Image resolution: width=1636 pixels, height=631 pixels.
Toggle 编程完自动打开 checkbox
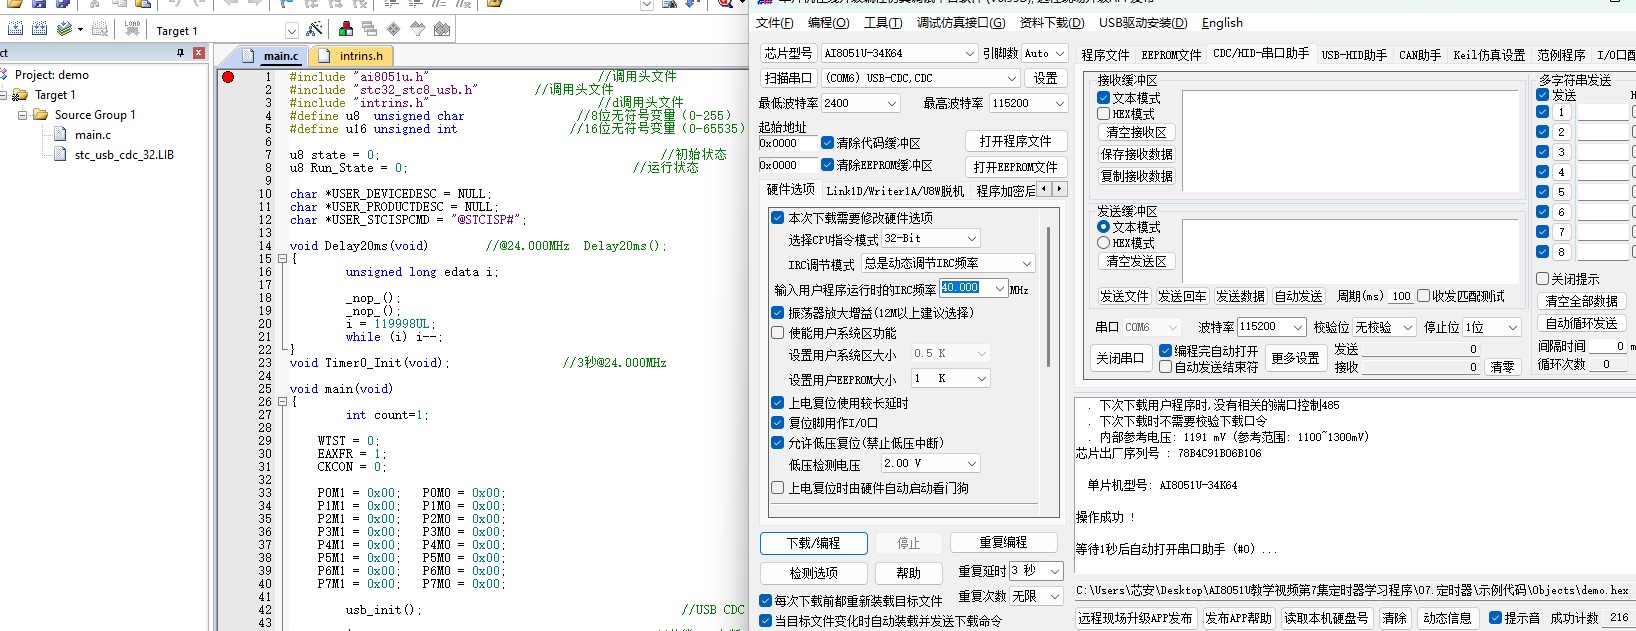click(x=1166, y=351)
